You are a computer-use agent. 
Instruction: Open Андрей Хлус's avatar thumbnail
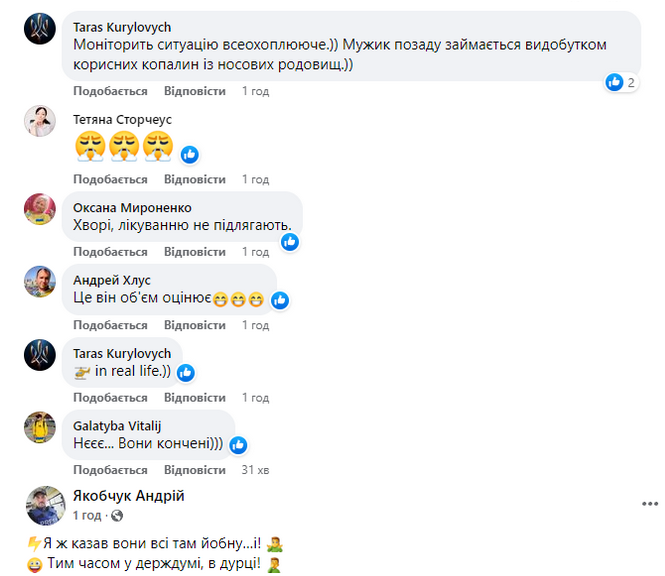pyautogui.click(x=39, y=281)
